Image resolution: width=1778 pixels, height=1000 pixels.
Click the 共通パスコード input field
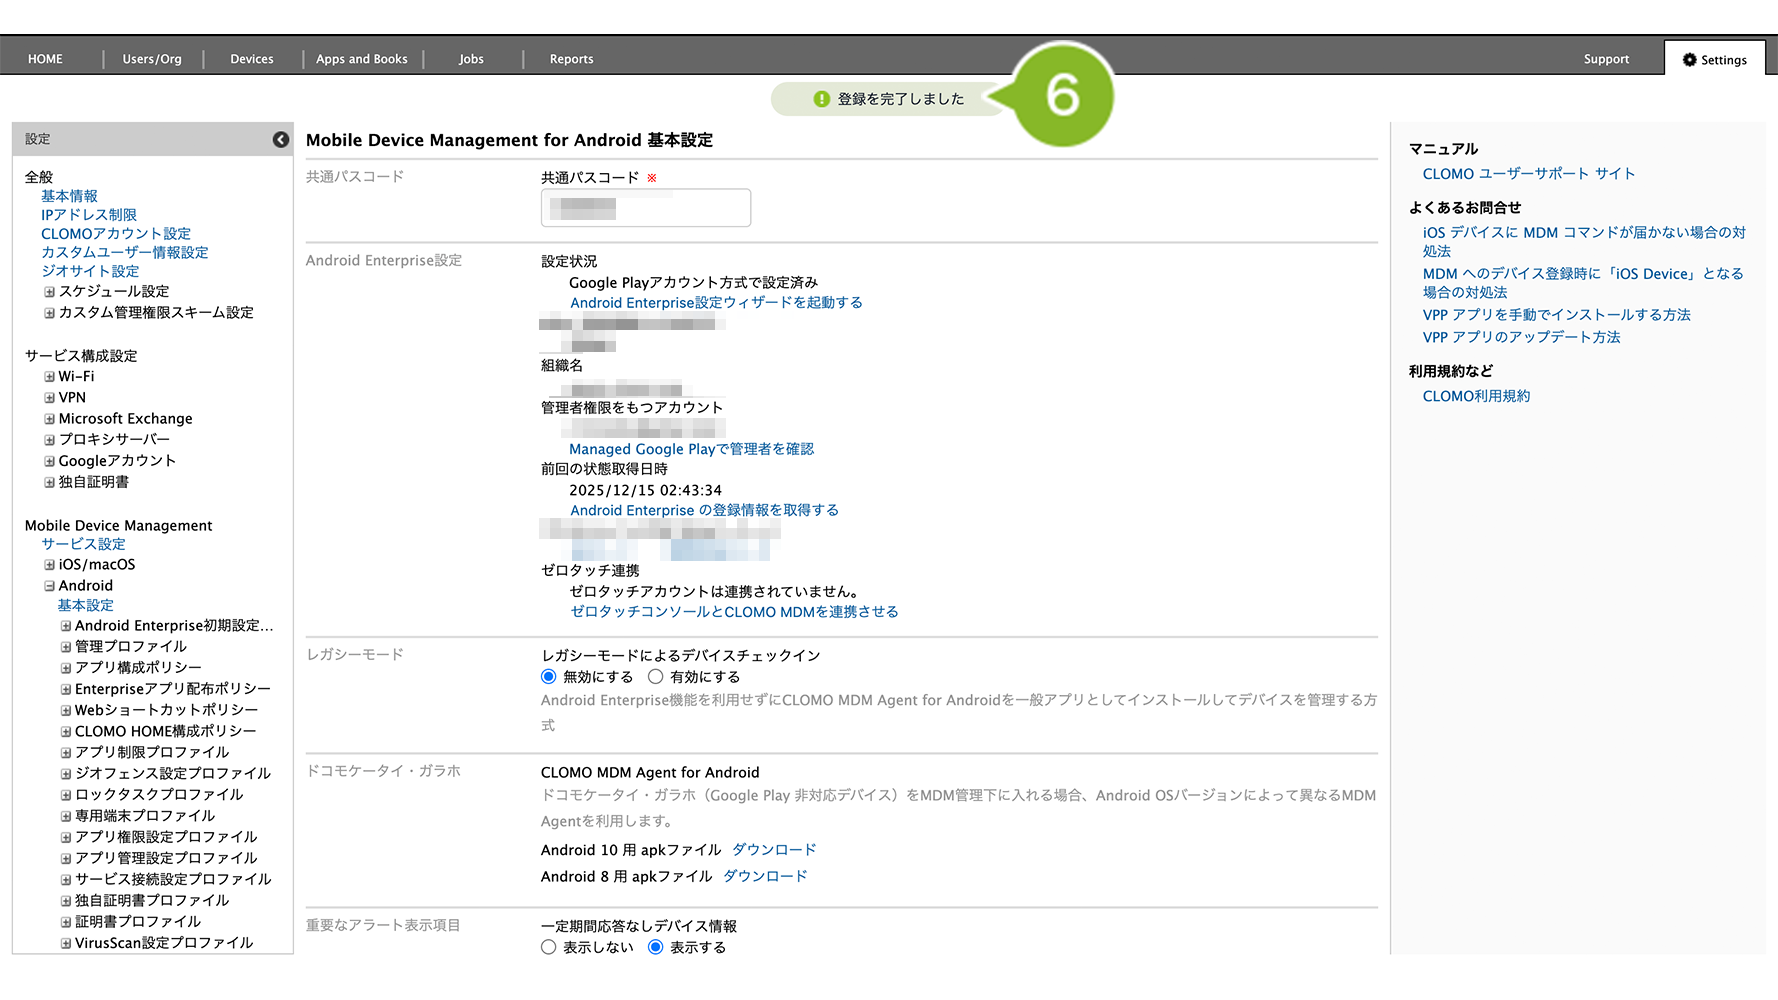646,208
